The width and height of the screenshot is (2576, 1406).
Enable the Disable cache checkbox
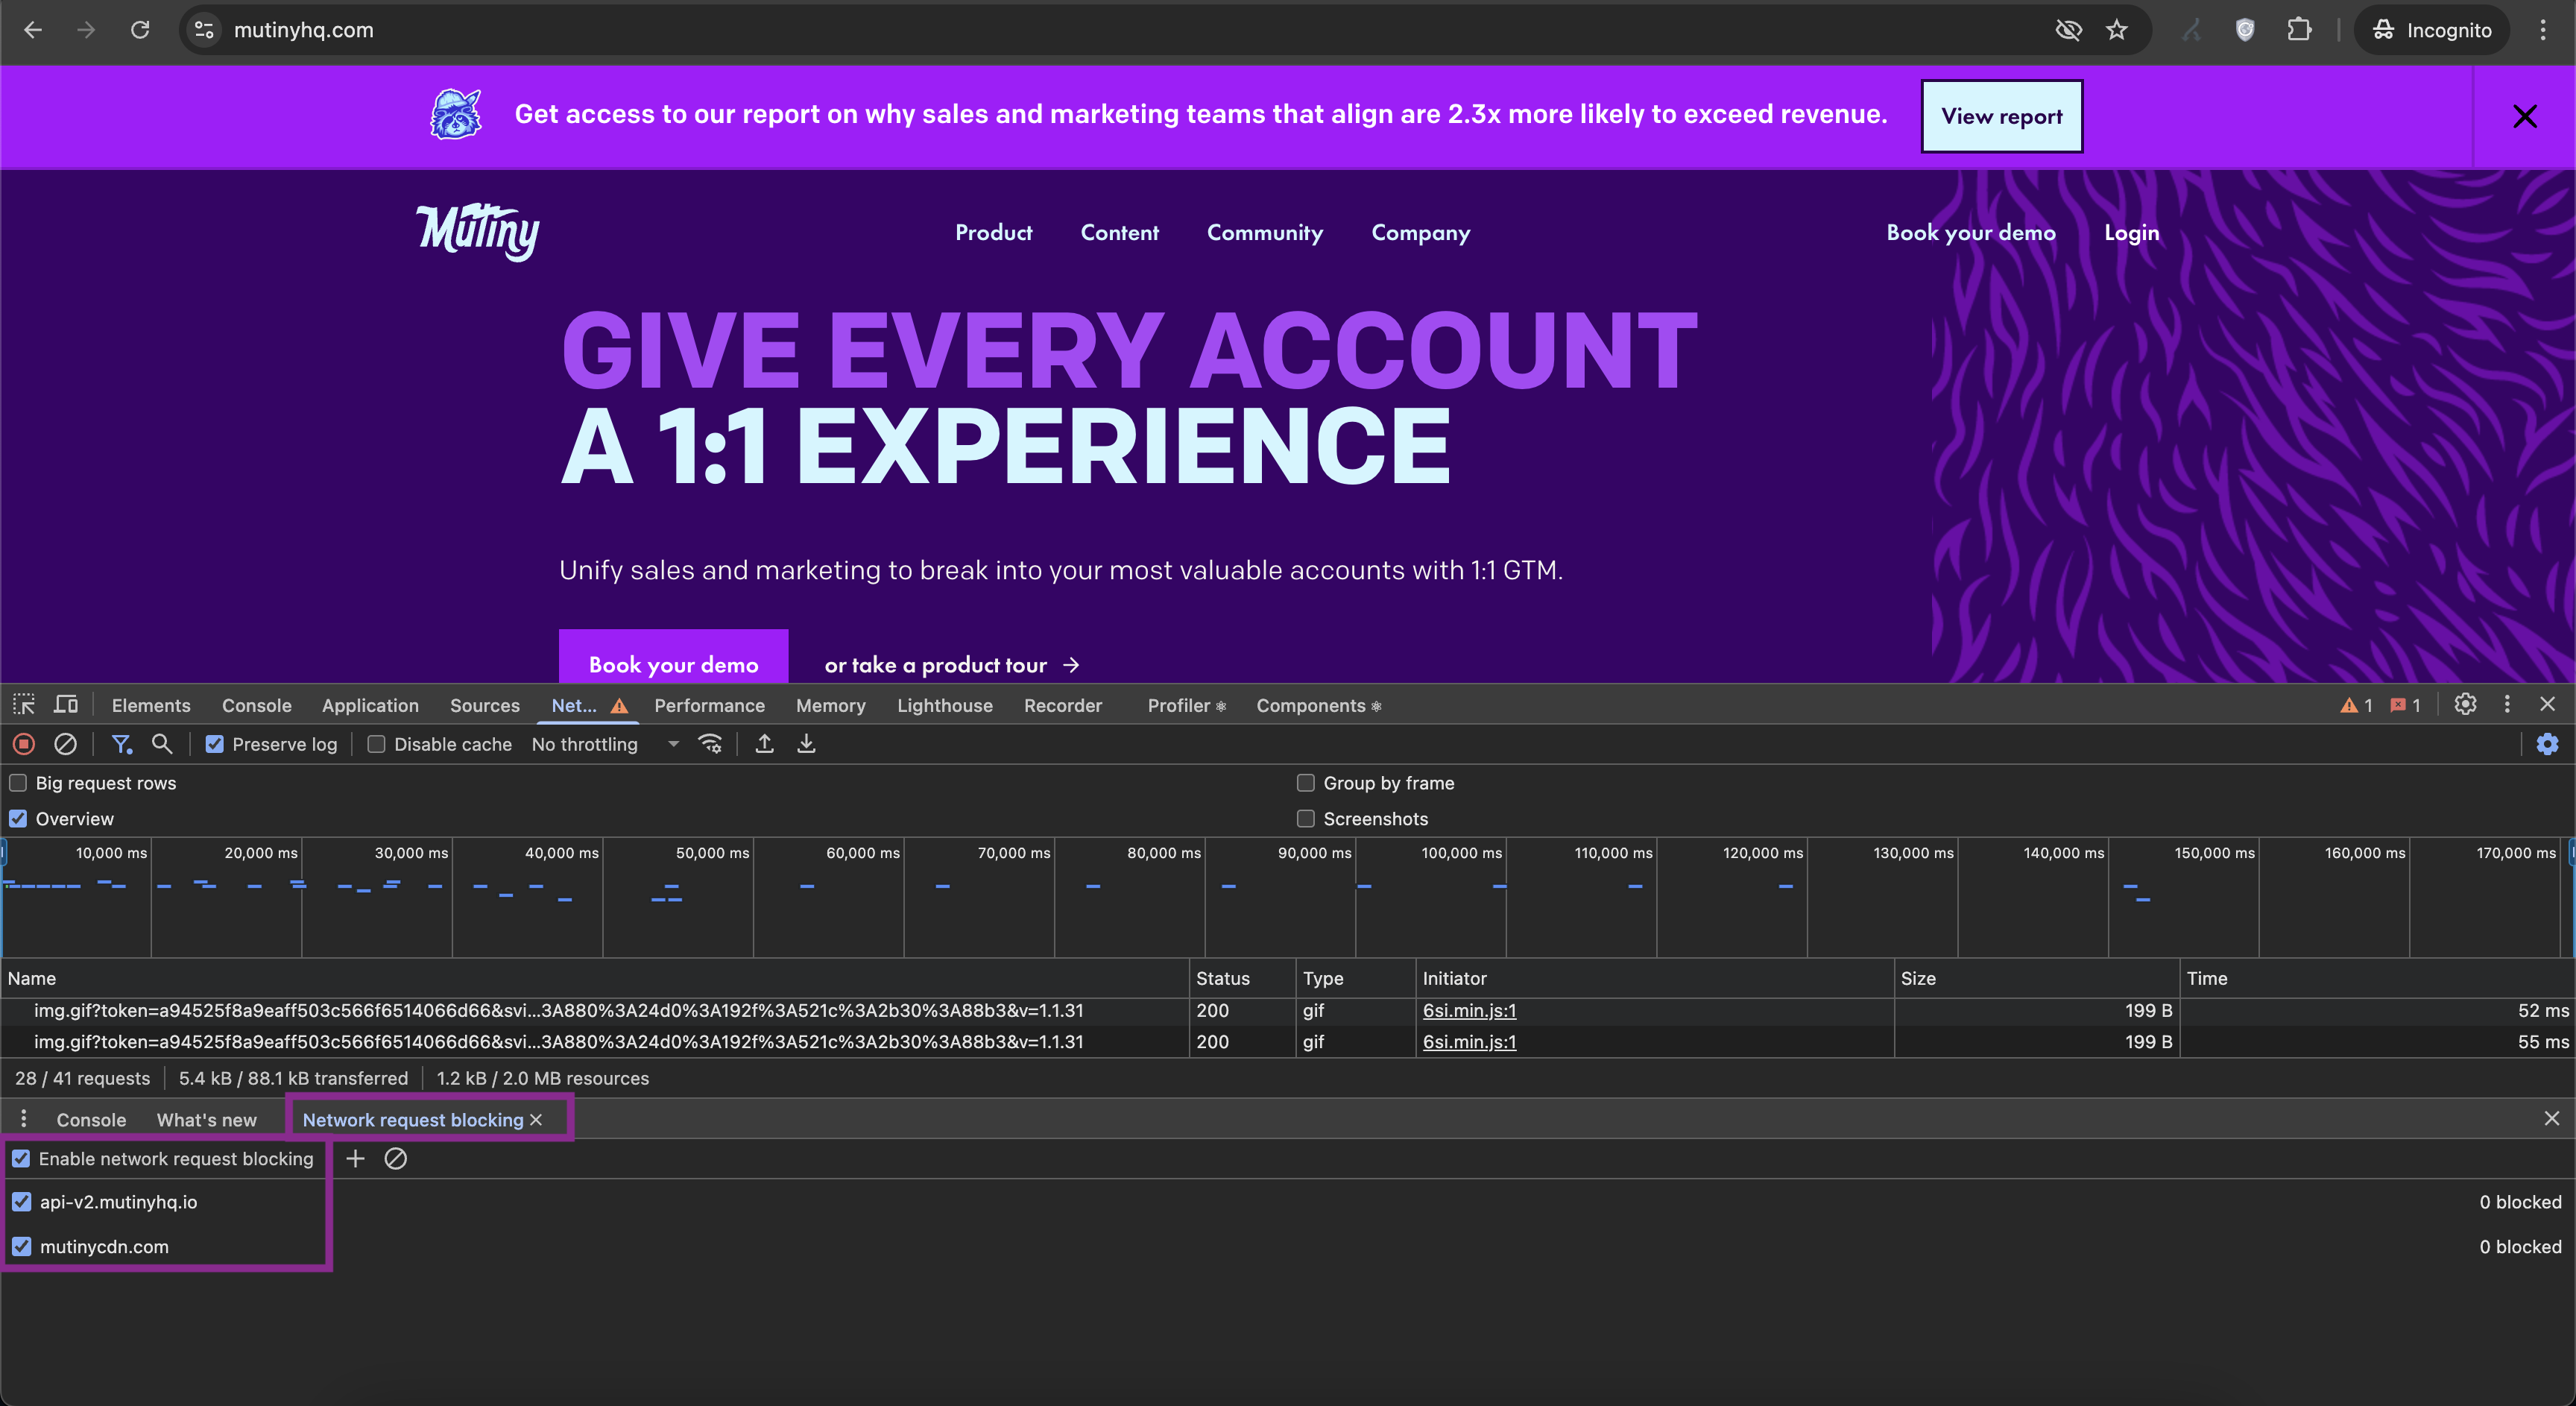click(376, 744)
